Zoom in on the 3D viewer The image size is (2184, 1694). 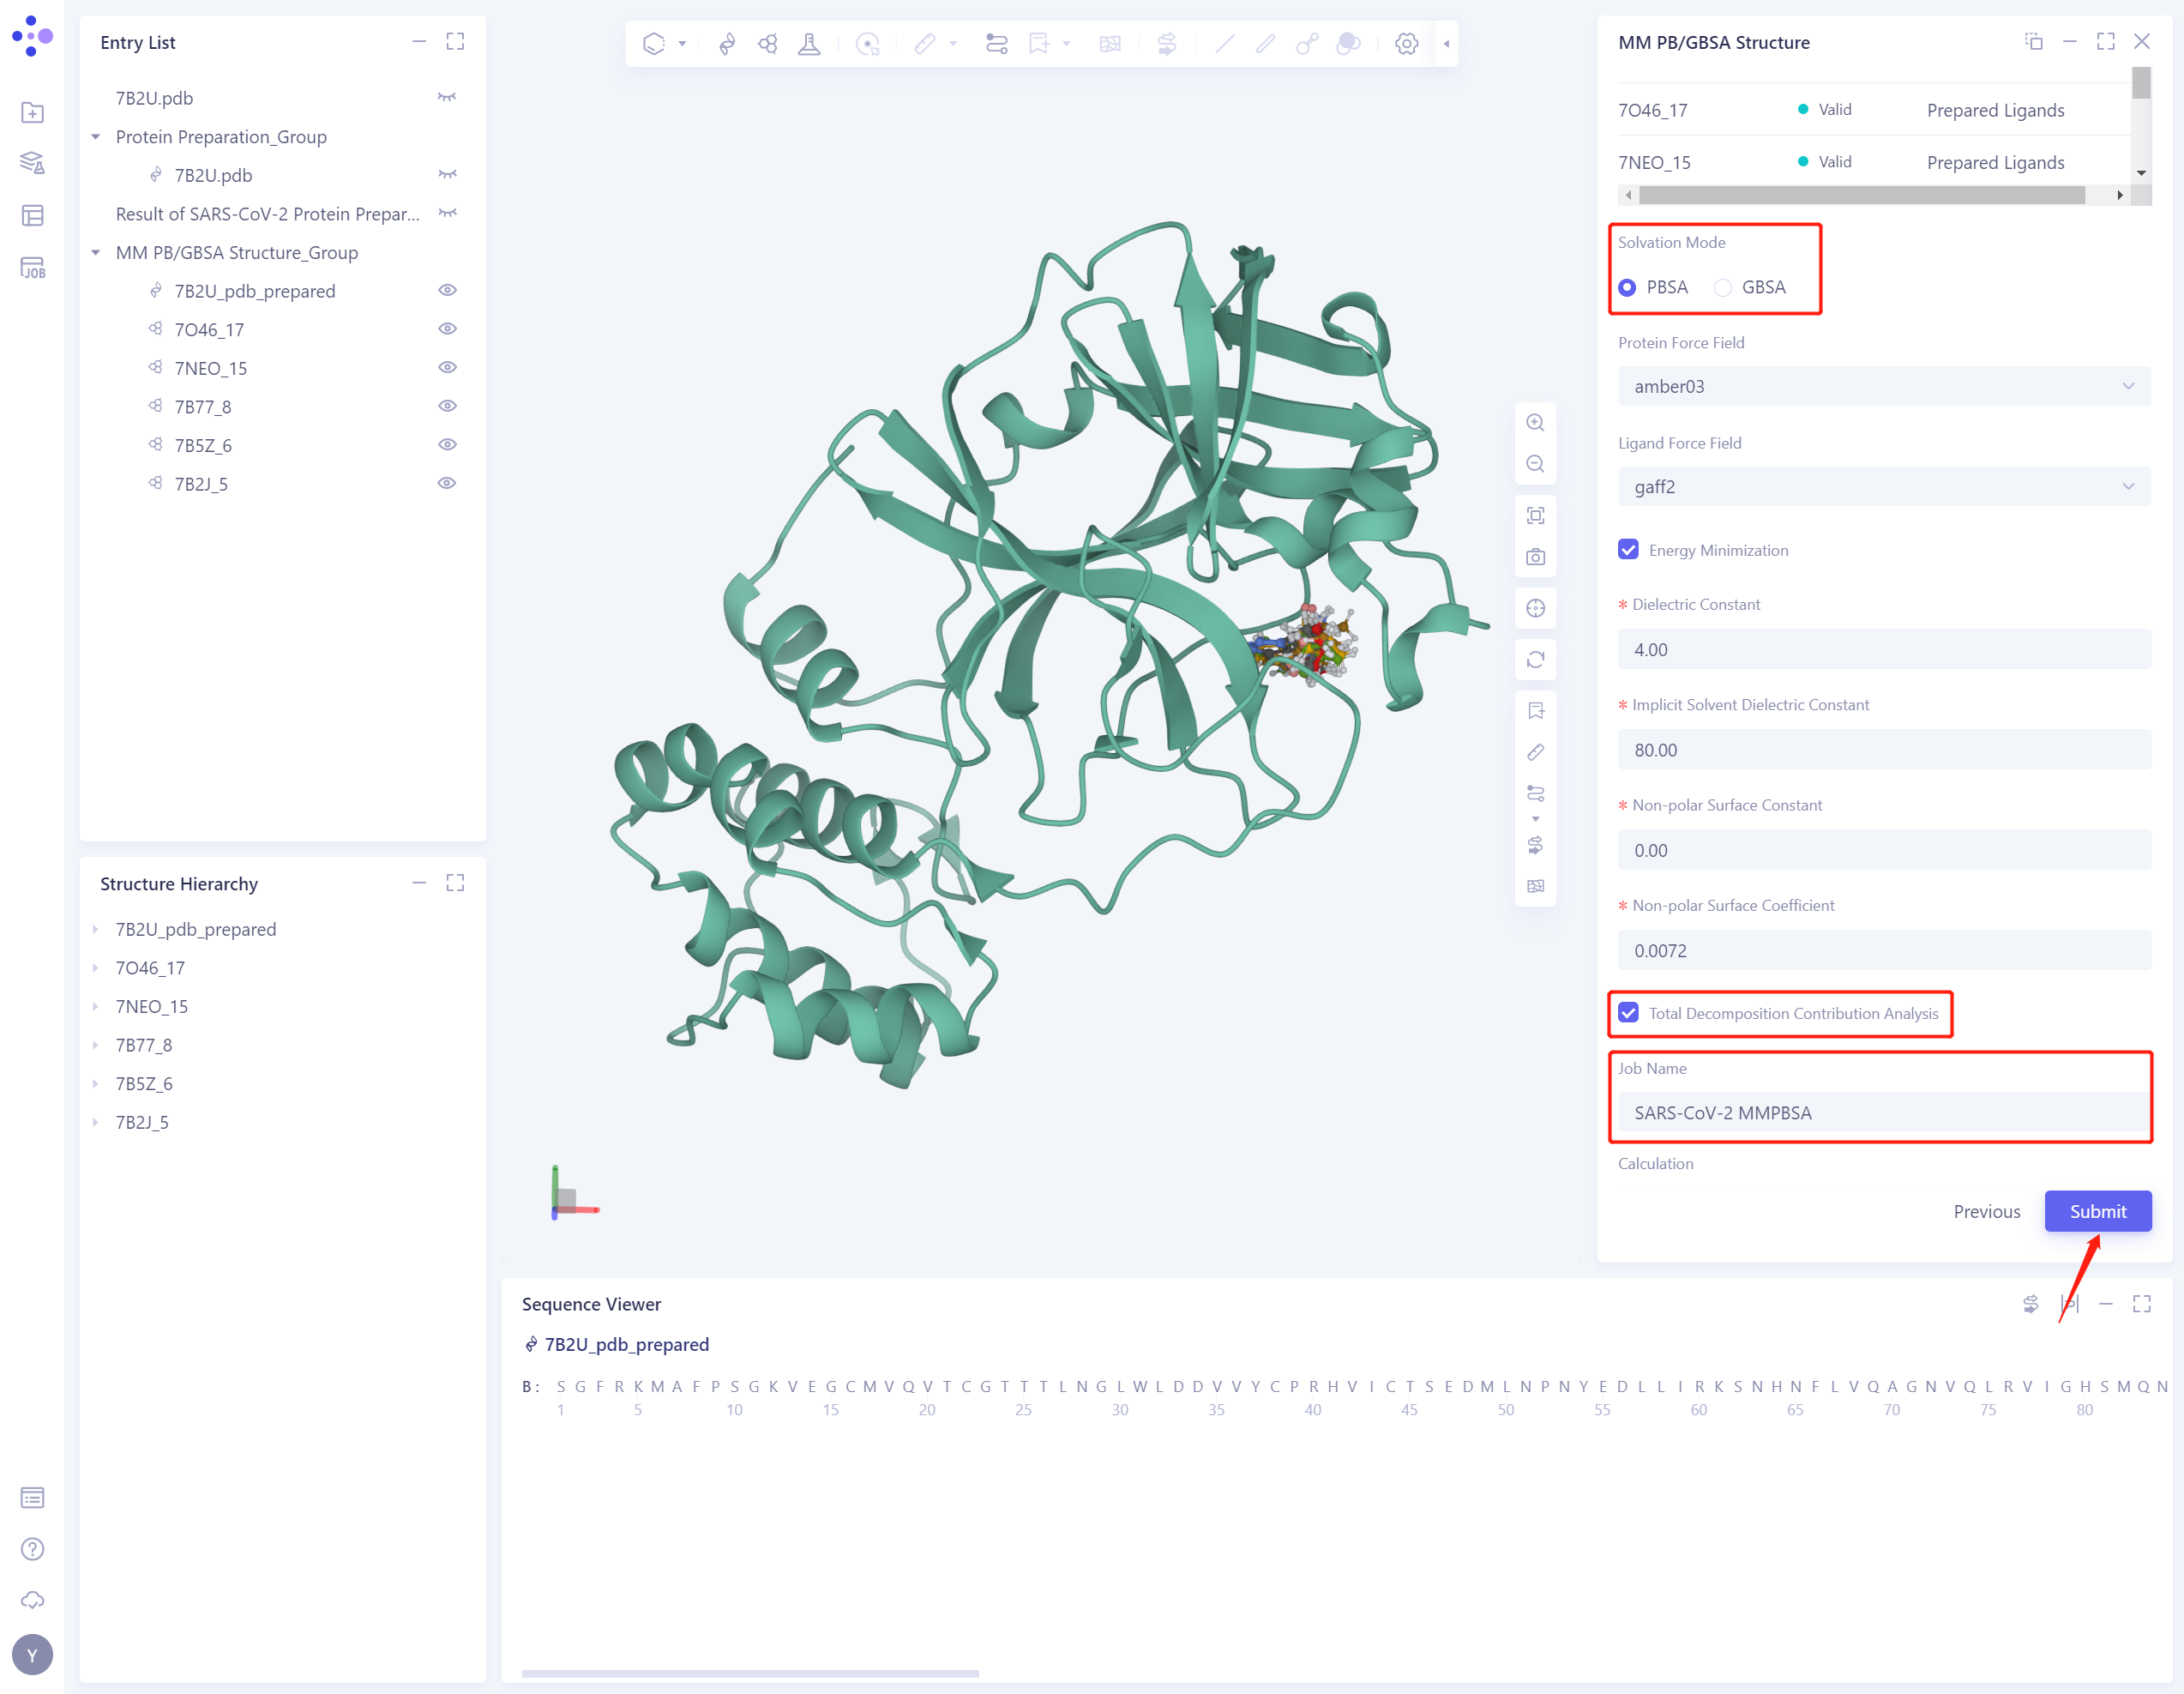[x=1535, y=422]
